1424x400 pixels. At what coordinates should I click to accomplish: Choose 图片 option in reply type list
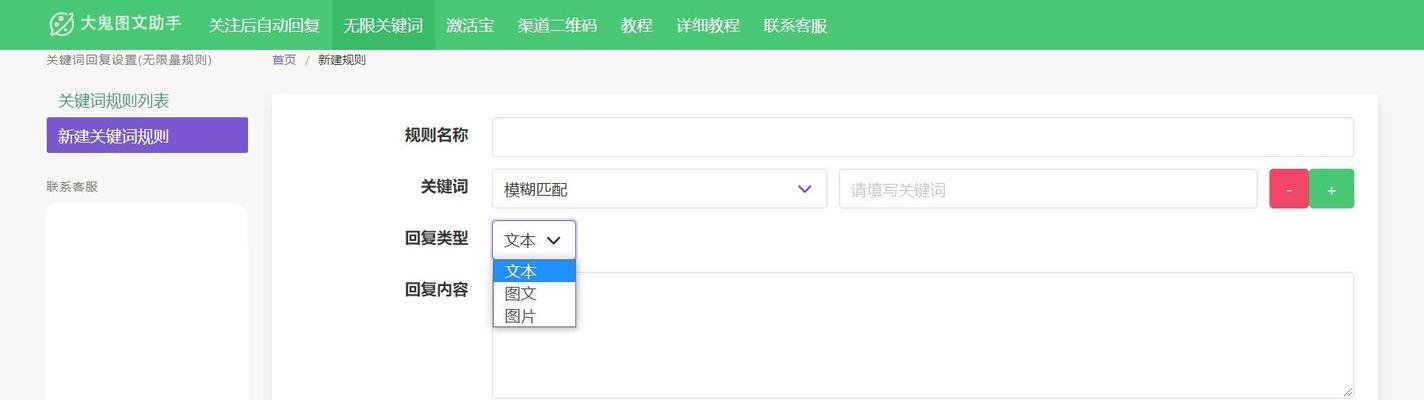pos(534,316)
